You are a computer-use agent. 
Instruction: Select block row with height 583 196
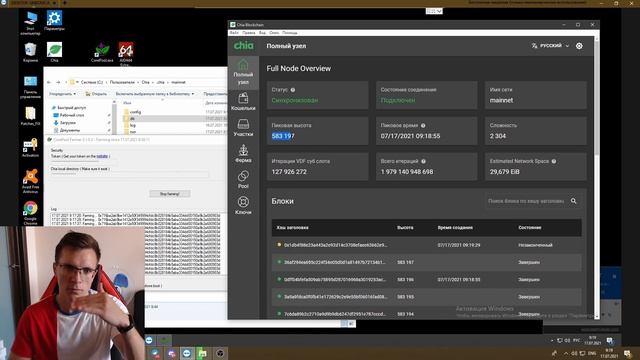(427, 280)
